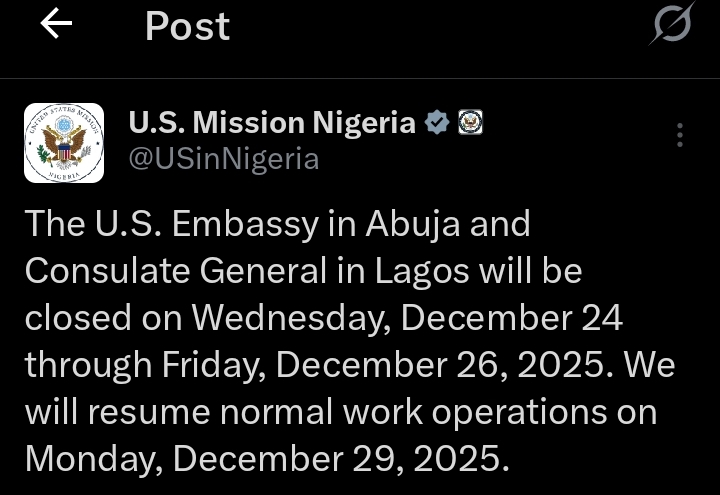Open the @USinNigeria handle
The image size is (720, 495).
224,159
